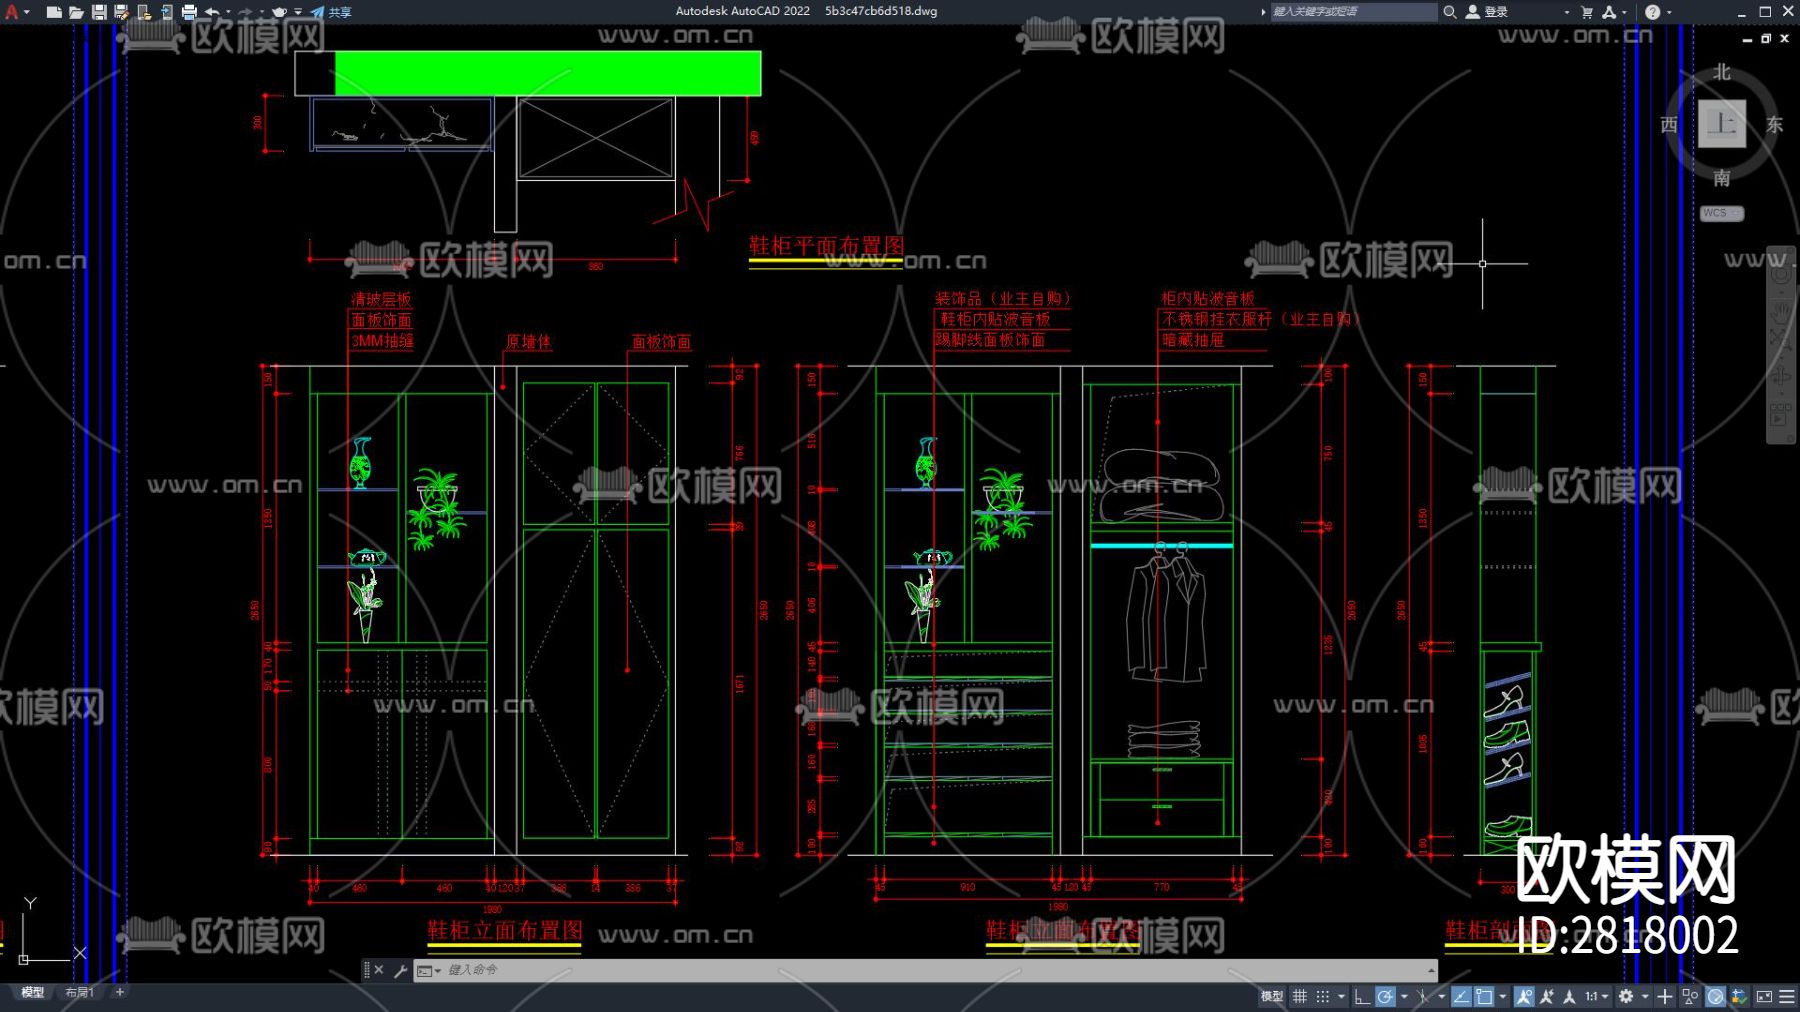The image size is (1800, 1012).
Task: Click the Plot printer icon
Action: [189, 12]
